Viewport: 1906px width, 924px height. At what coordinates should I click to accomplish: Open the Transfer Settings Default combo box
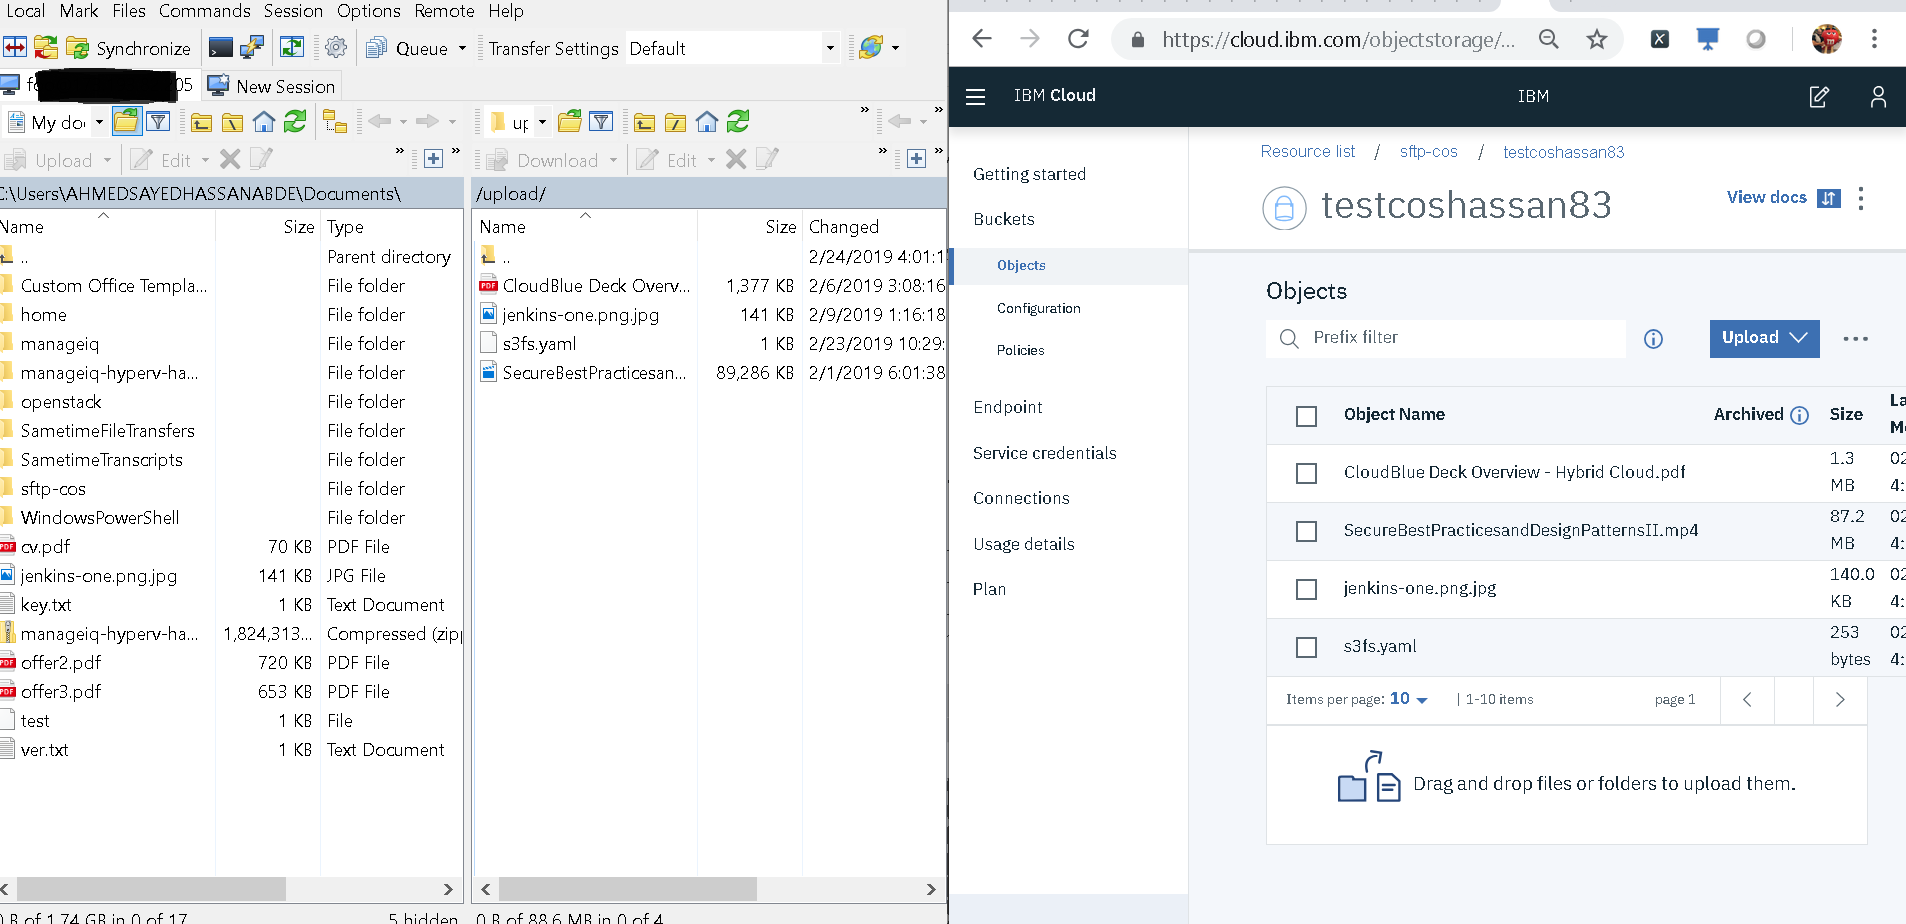(x=732, y=48)
